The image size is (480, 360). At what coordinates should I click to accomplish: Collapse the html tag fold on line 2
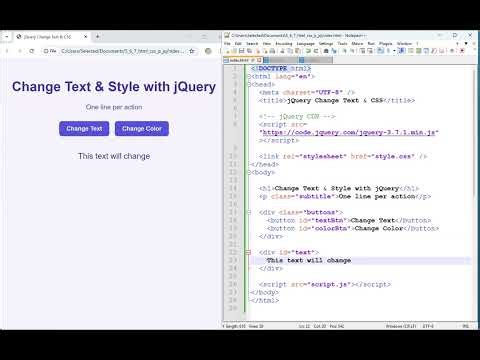click(x=249, y=76)
